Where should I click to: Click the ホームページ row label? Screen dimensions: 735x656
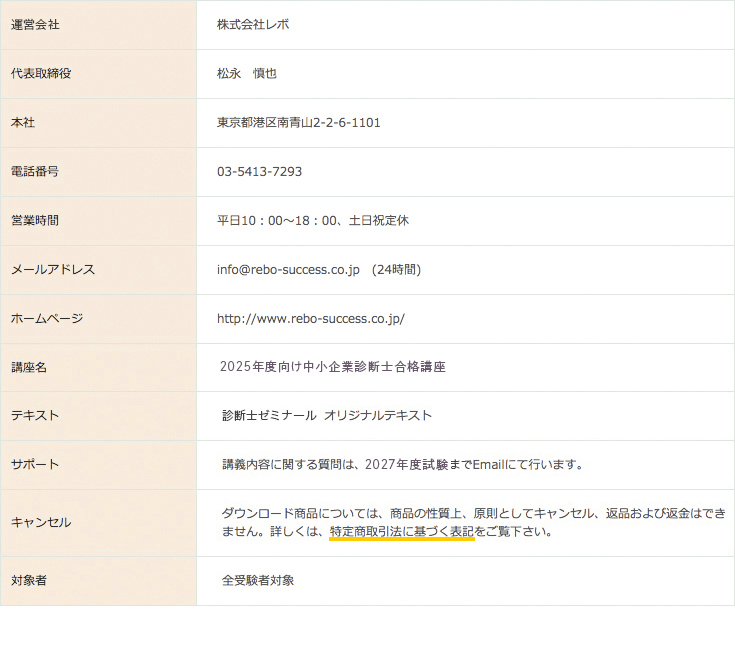click(47, 318)
